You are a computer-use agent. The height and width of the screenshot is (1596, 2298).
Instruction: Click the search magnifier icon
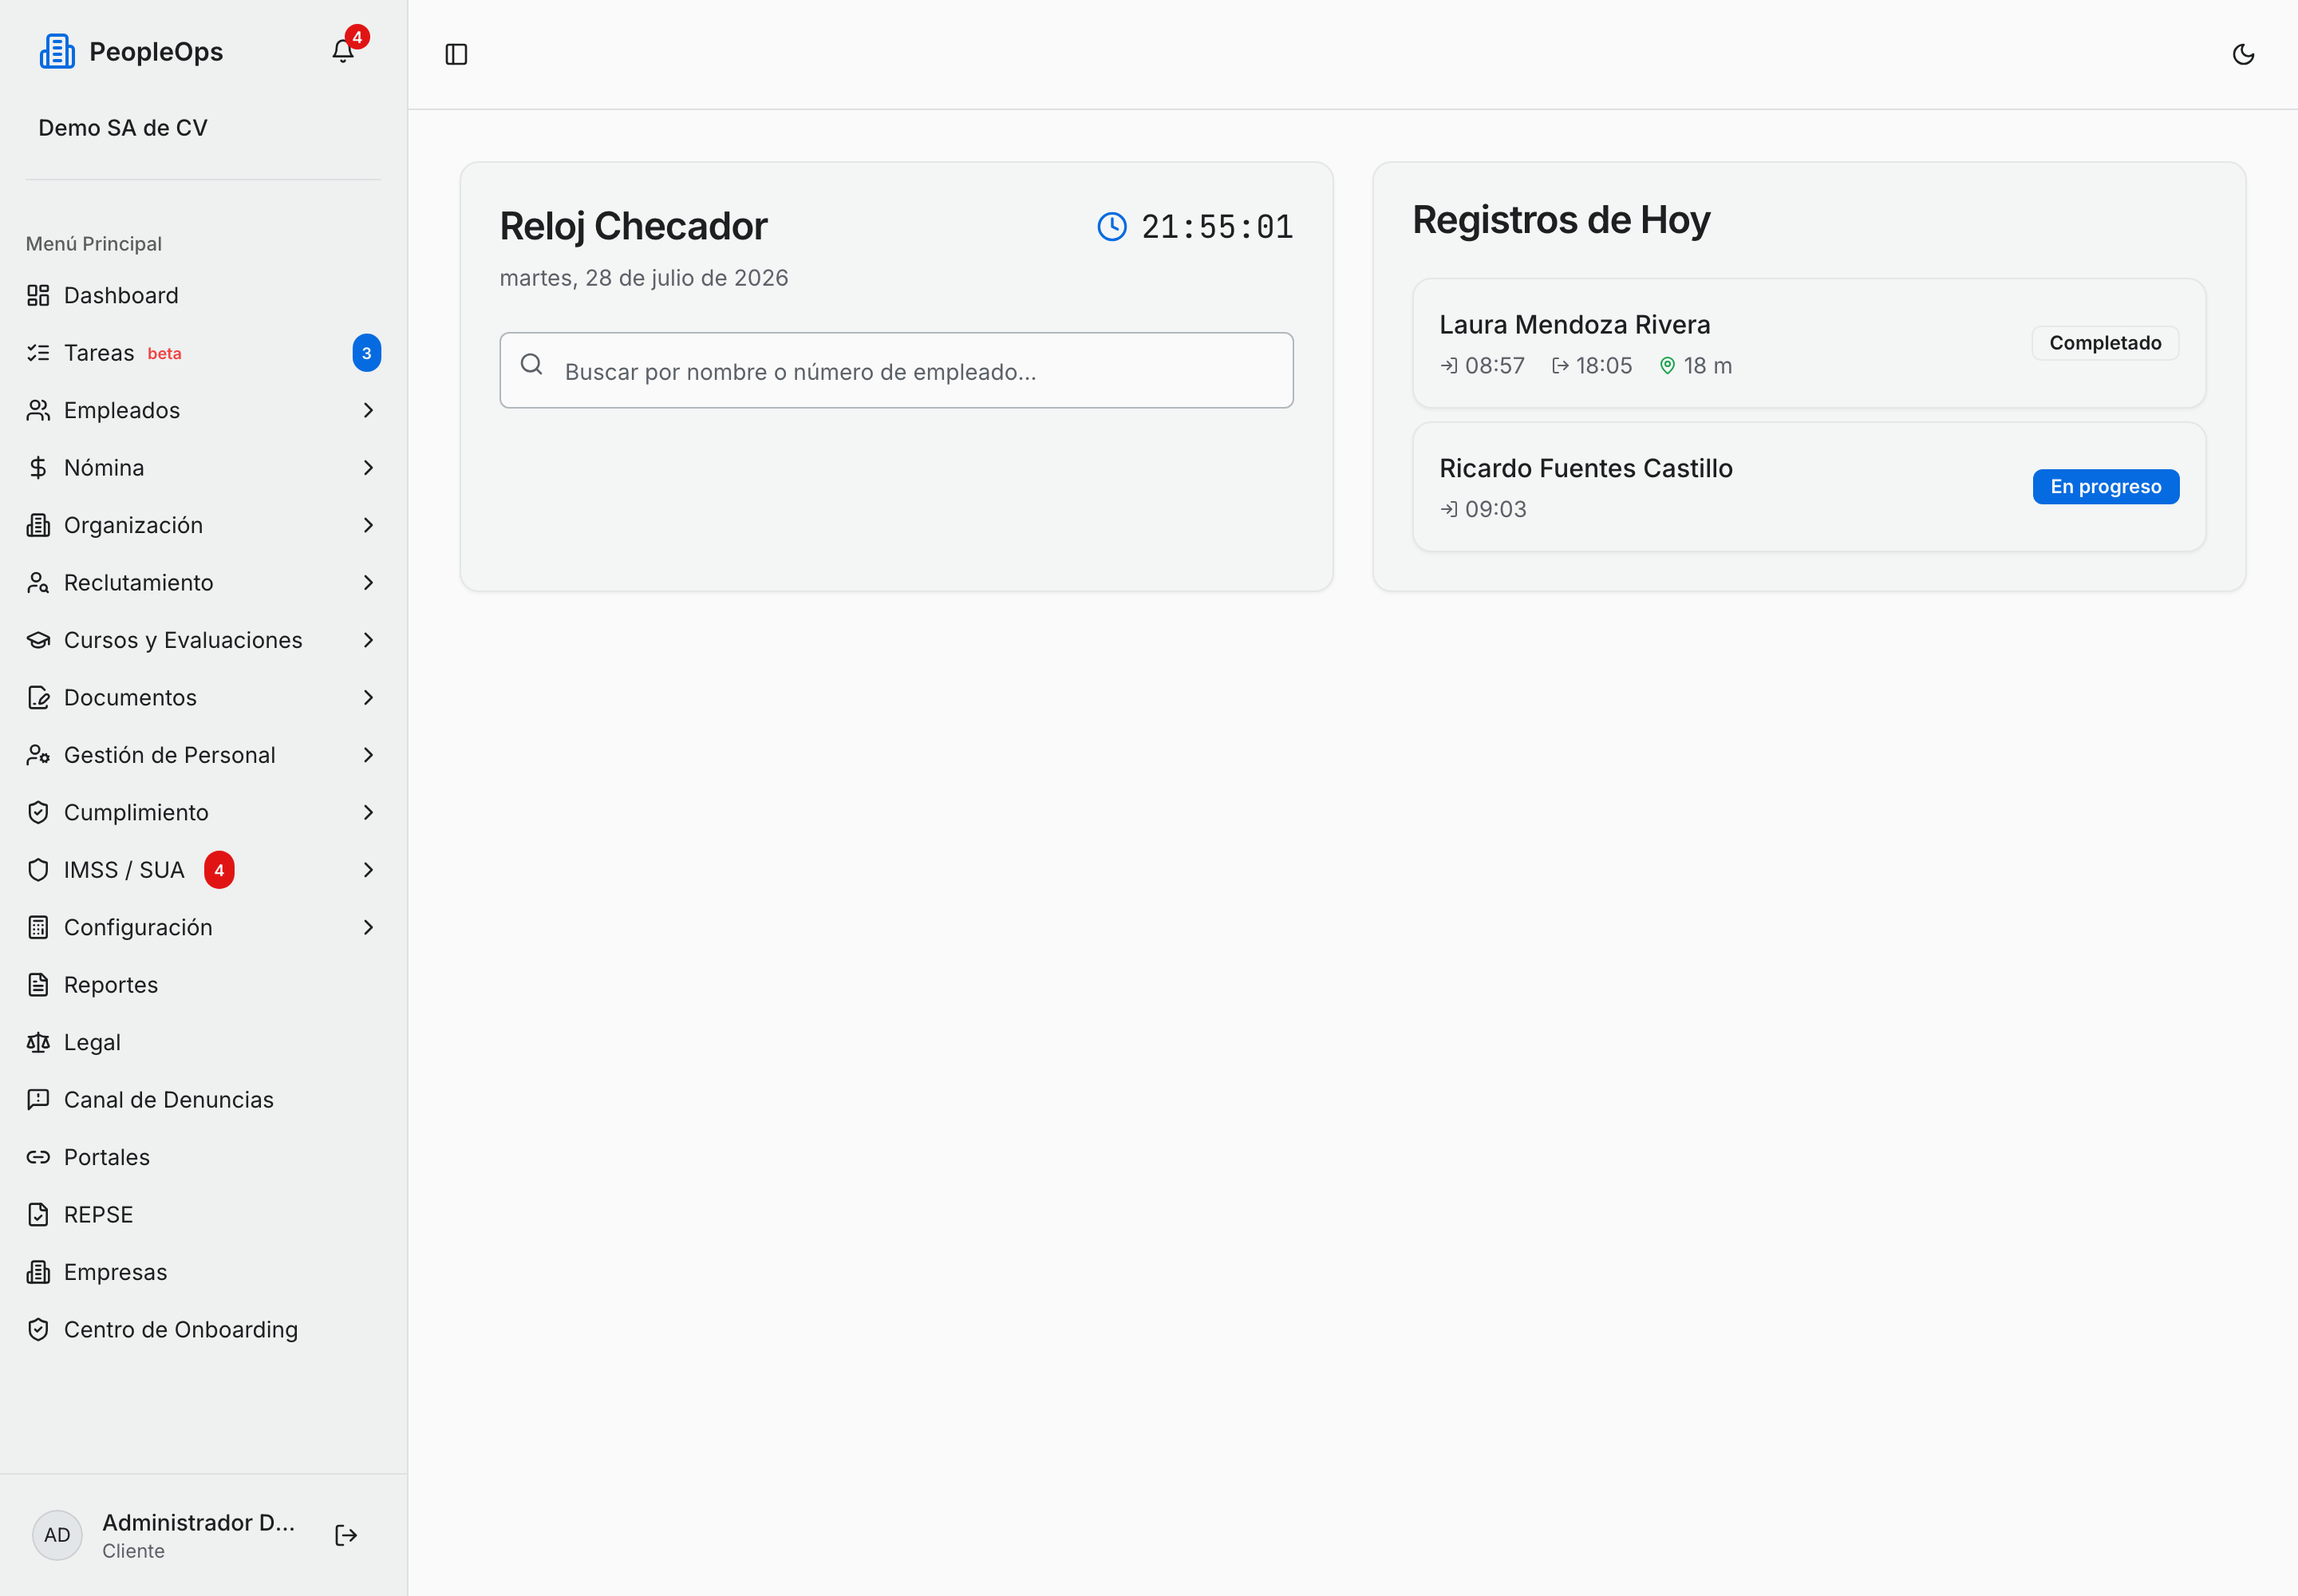click(532, 364)
